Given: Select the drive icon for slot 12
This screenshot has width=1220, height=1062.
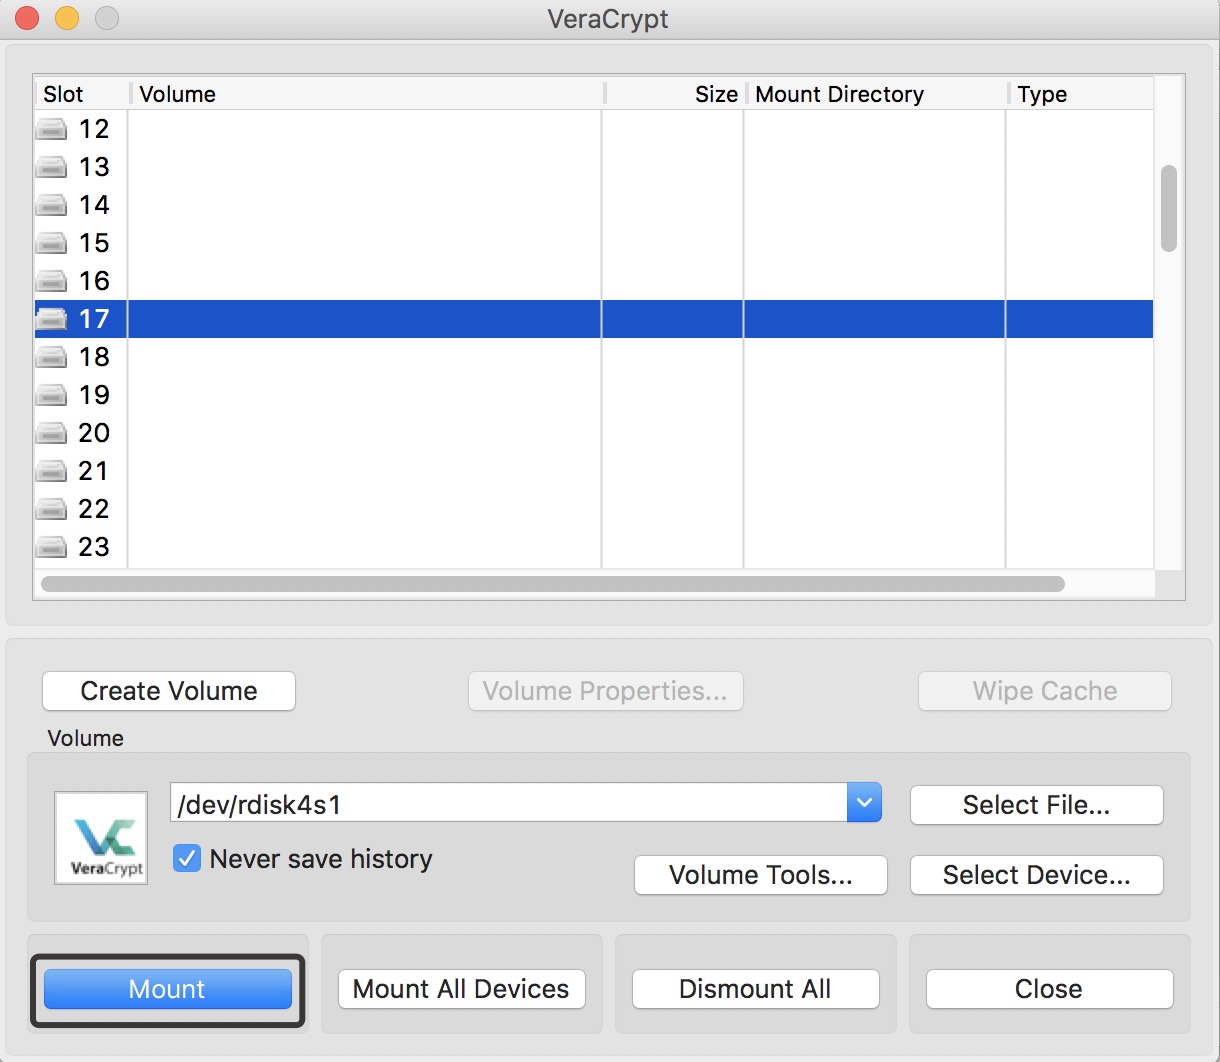Looking at the screenshot, I should (x=52, y=129).
